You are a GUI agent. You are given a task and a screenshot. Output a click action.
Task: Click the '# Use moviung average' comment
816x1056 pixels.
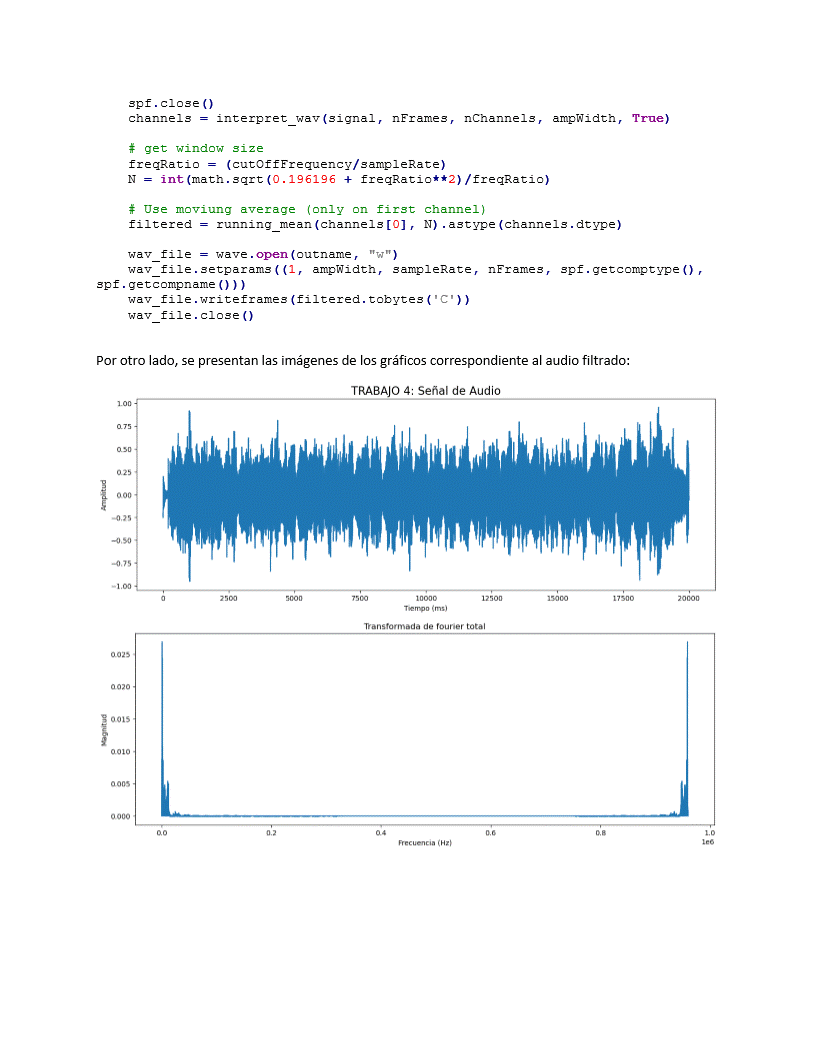click(307, 209)
